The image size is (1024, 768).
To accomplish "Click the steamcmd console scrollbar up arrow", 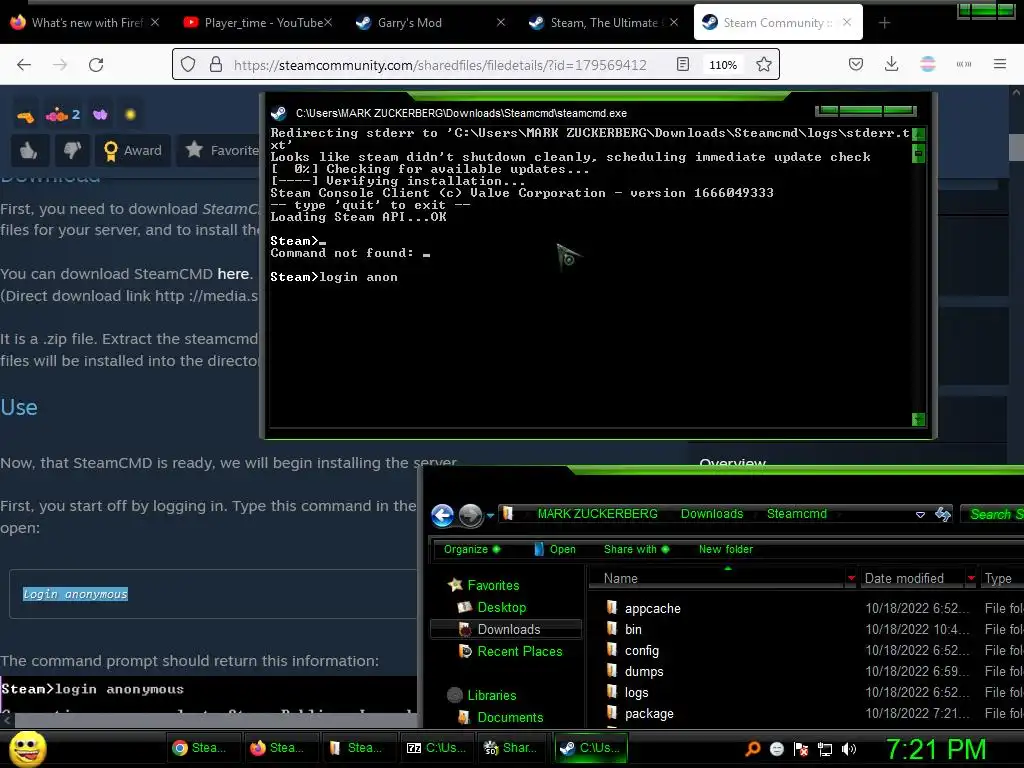I will 918,134.
